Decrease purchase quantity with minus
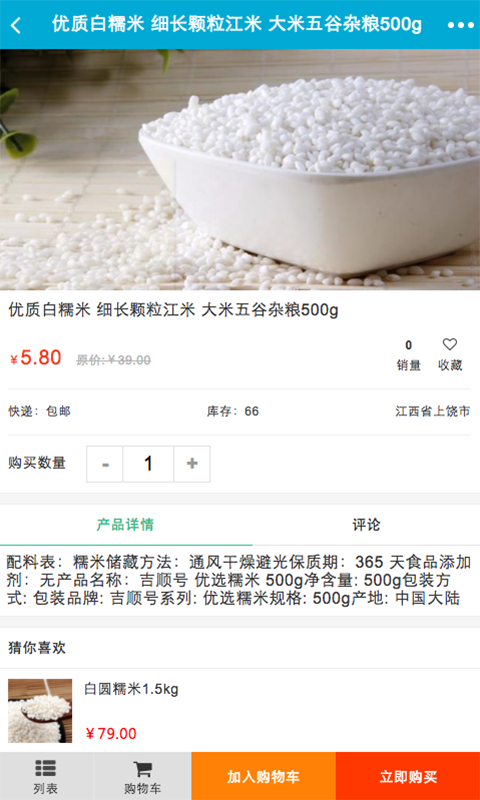Image resolution: width=480 pixels, height=800 pixels. [105, 464]
